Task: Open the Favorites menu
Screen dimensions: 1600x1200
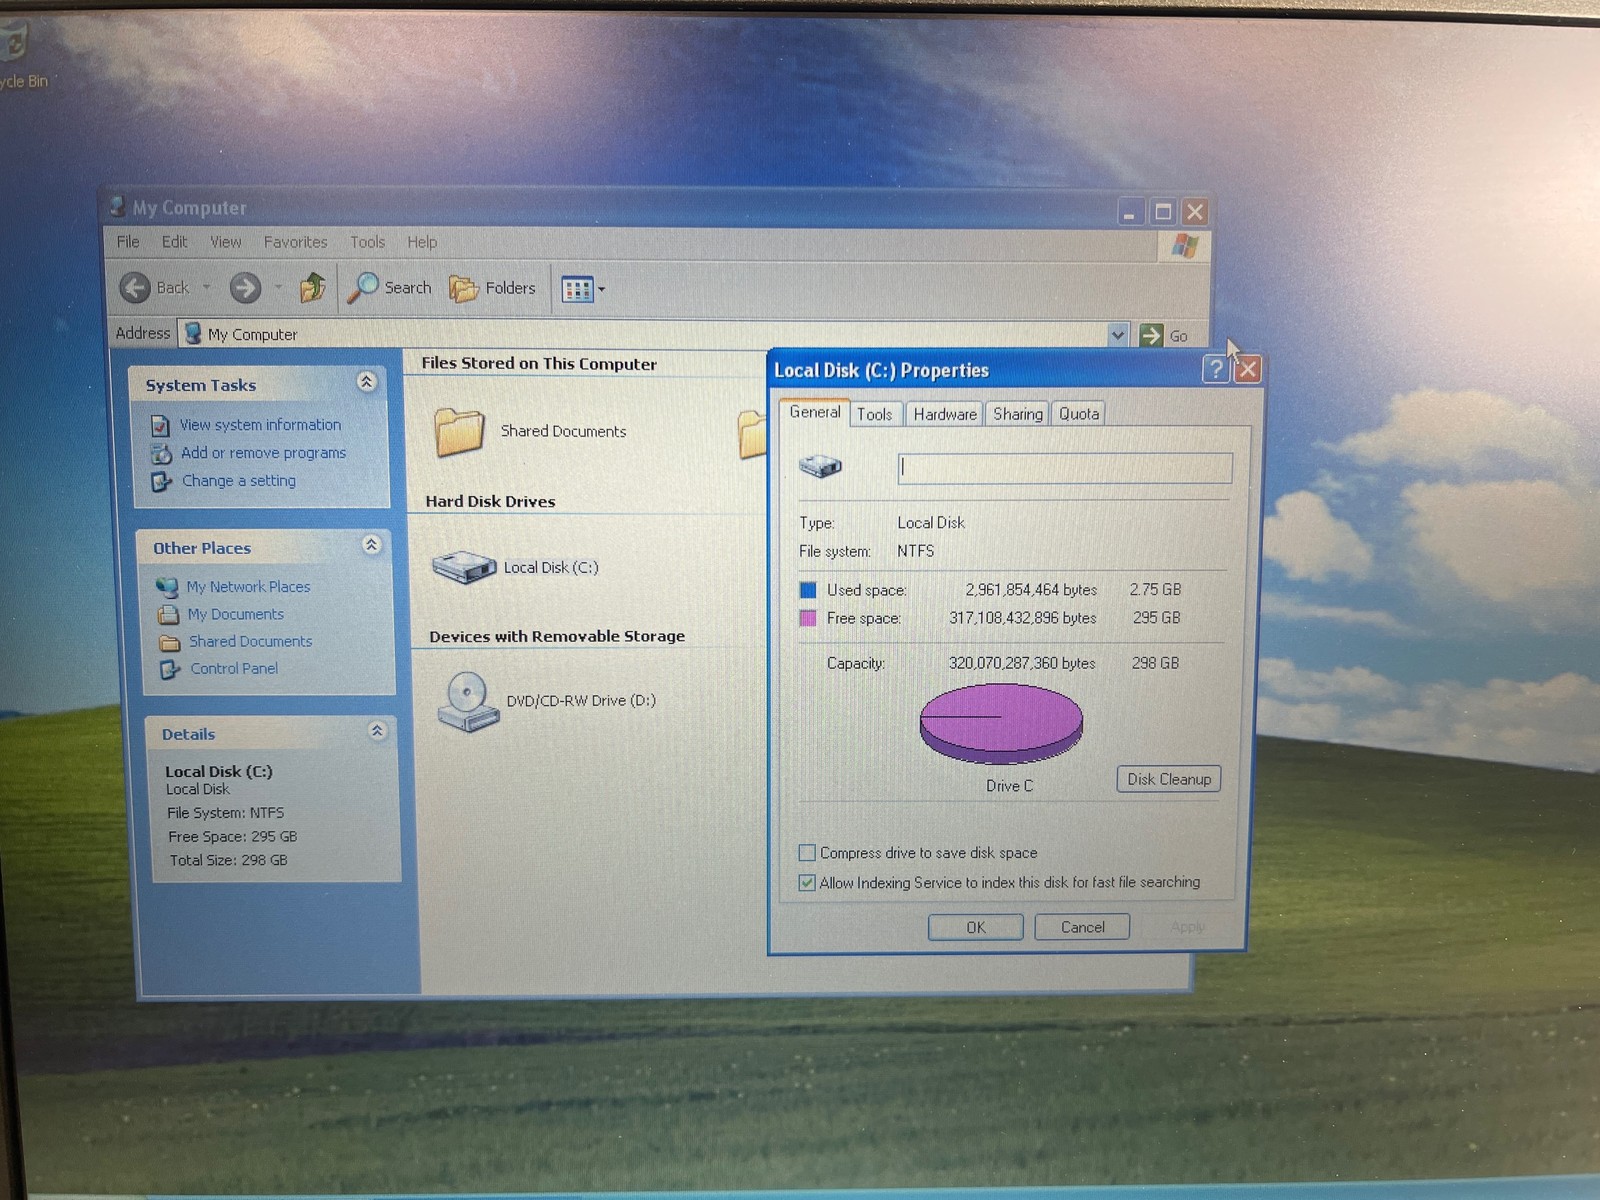Action: coord(295,242)
